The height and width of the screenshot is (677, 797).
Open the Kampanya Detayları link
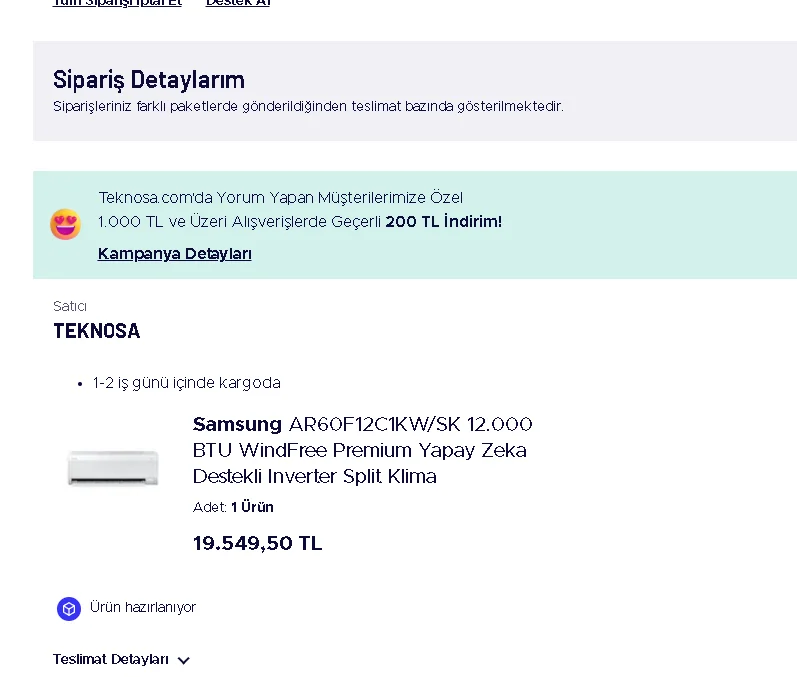[x=174, y=253]
